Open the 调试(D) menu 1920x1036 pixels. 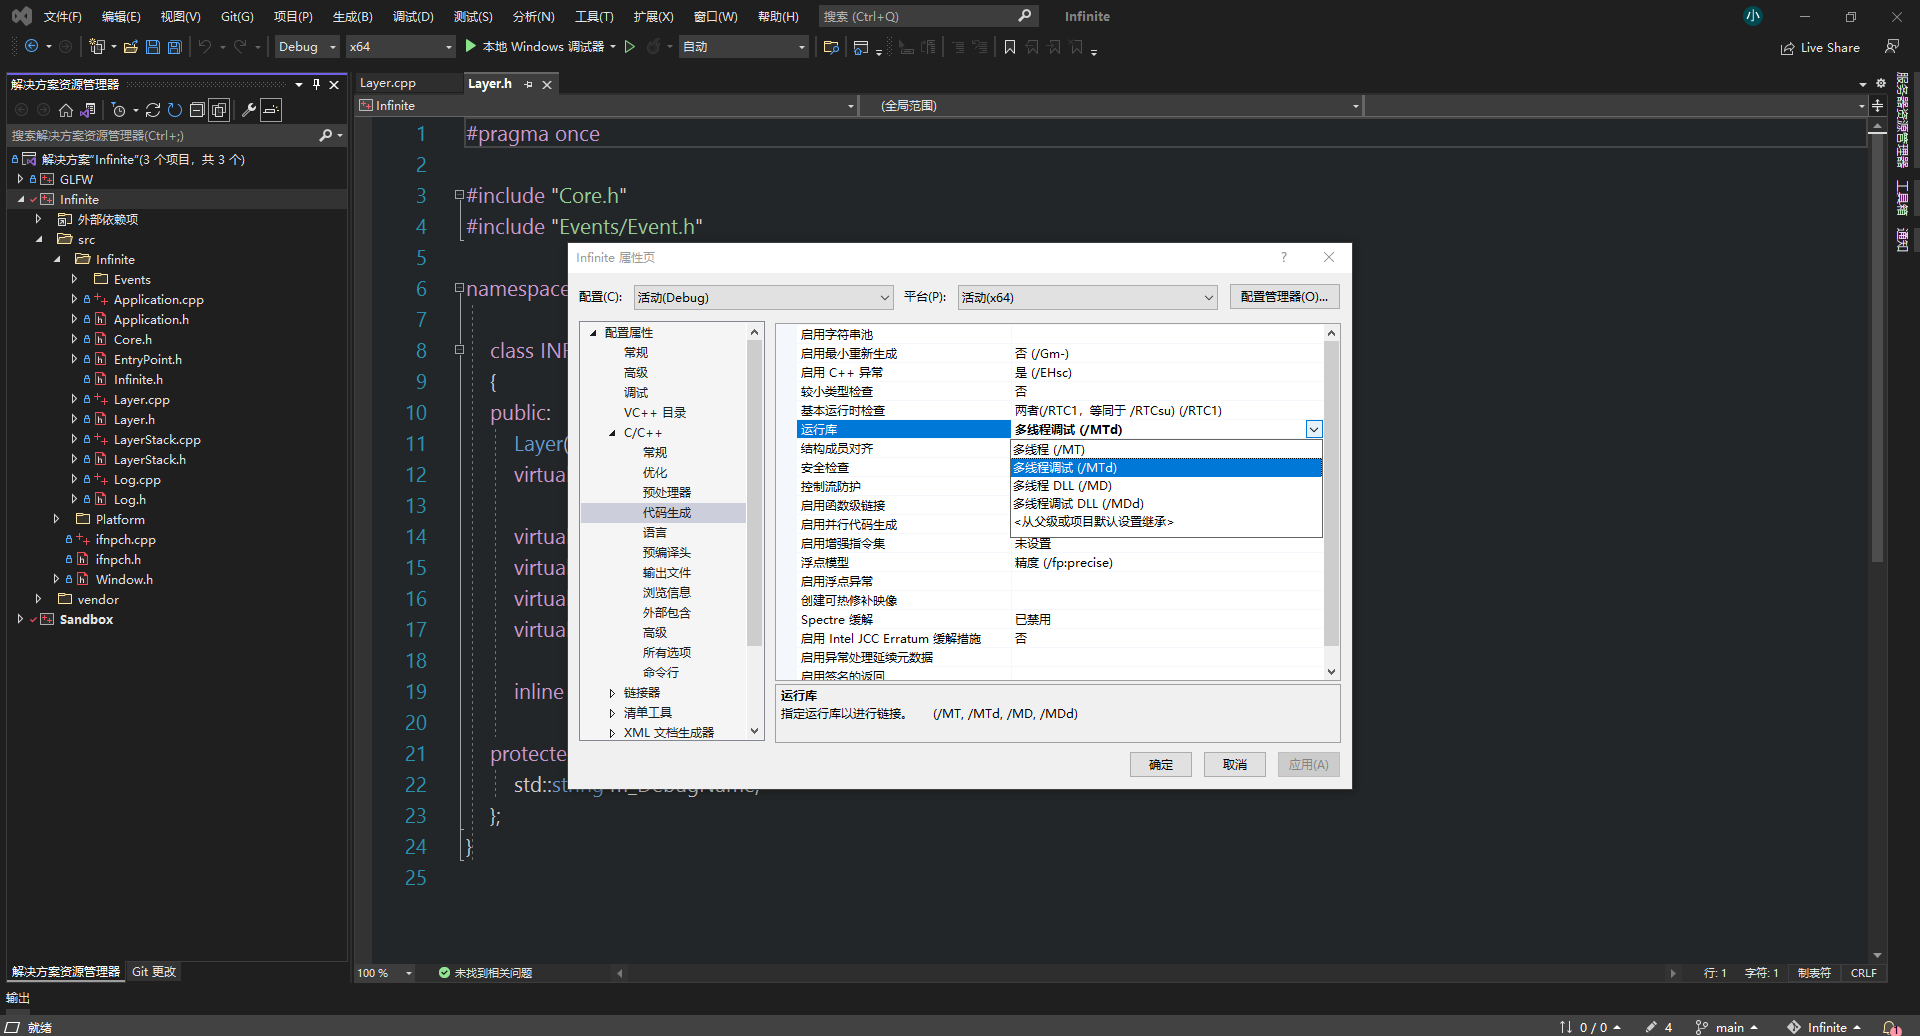pyautogui.click(x=413, y=16)
